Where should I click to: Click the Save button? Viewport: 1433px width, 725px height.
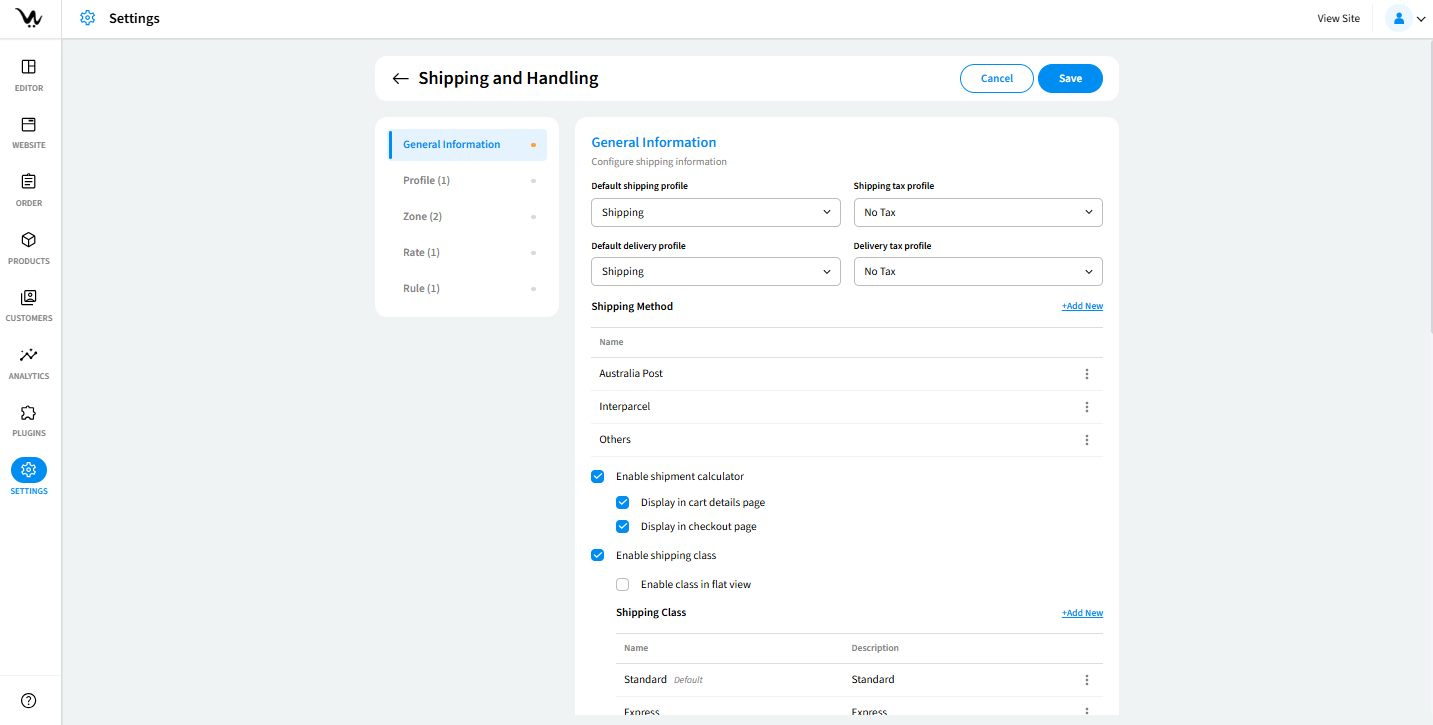click(1070, 79)
